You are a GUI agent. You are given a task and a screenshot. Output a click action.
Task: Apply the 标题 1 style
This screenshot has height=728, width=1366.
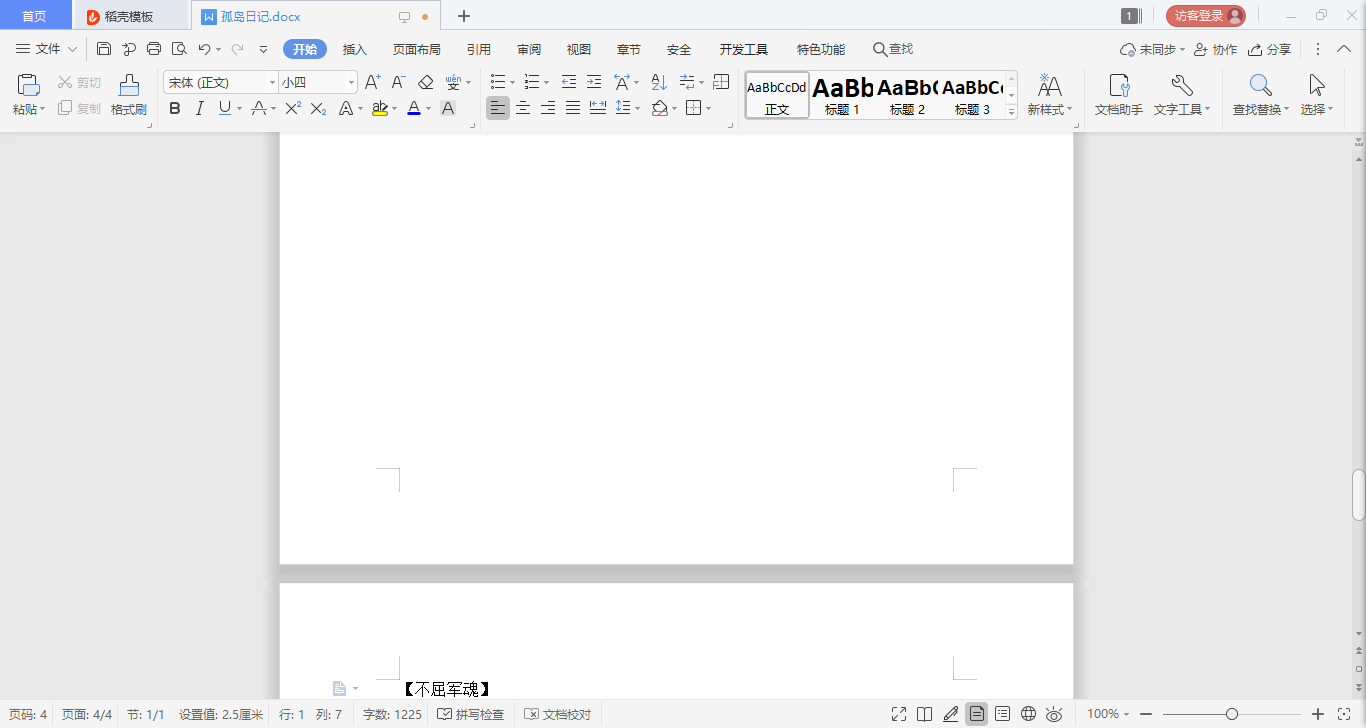[x=843, y=96]
